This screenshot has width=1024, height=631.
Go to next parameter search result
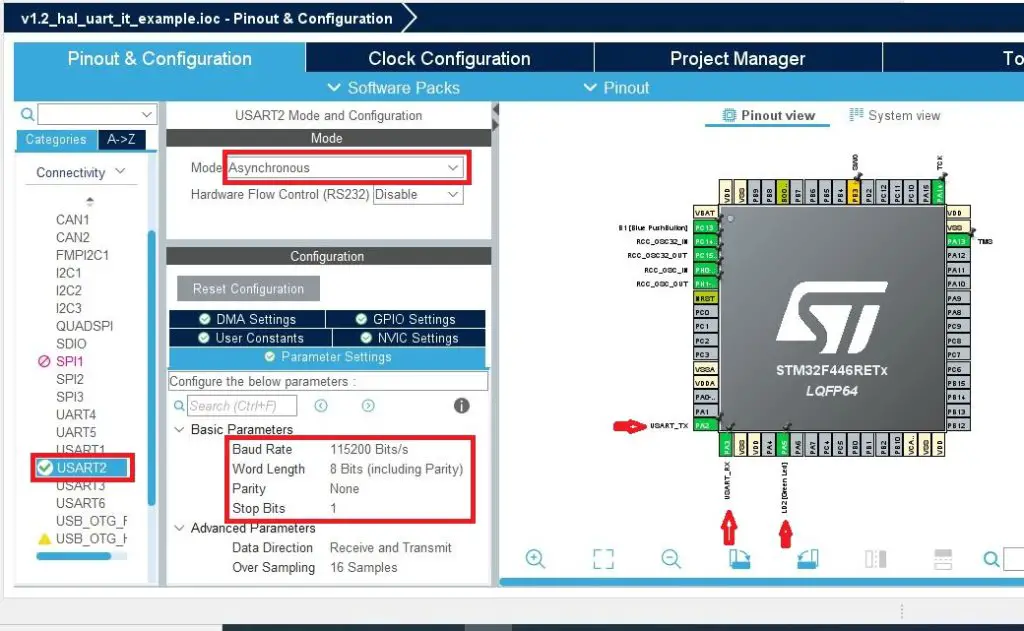pyautogui.click(x=368, y=406)
